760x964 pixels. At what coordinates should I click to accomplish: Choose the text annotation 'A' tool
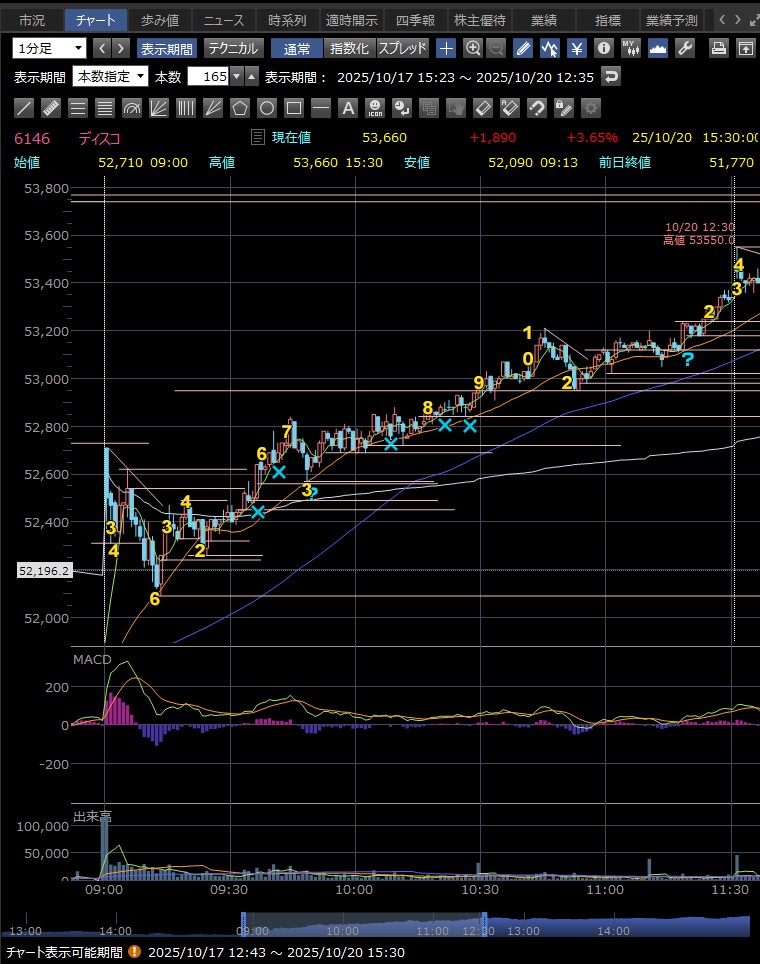pyautogui.click(x=347, y=108)
